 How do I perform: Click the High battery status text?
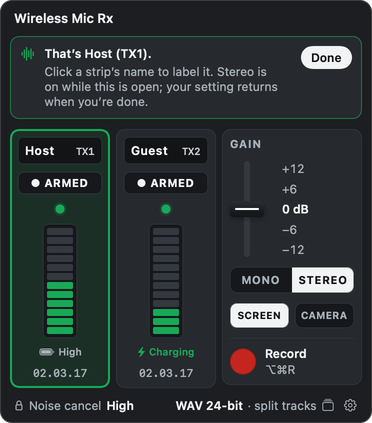click(70, 352)
